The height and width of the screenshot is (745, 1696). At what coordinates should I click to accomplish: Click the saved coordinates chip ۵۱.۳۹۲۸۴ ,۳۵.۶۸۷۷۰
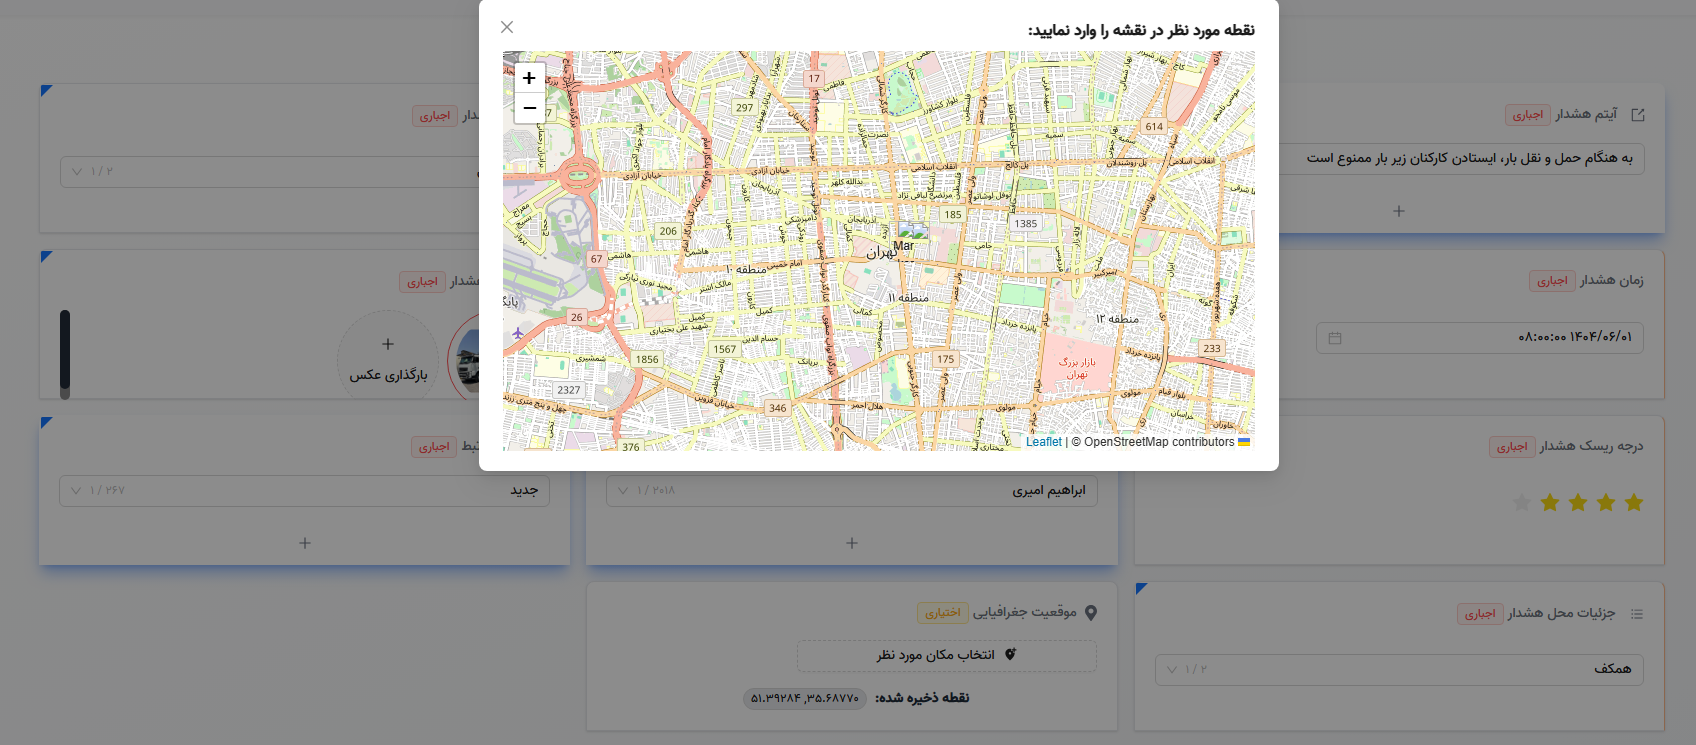(805, 698)
